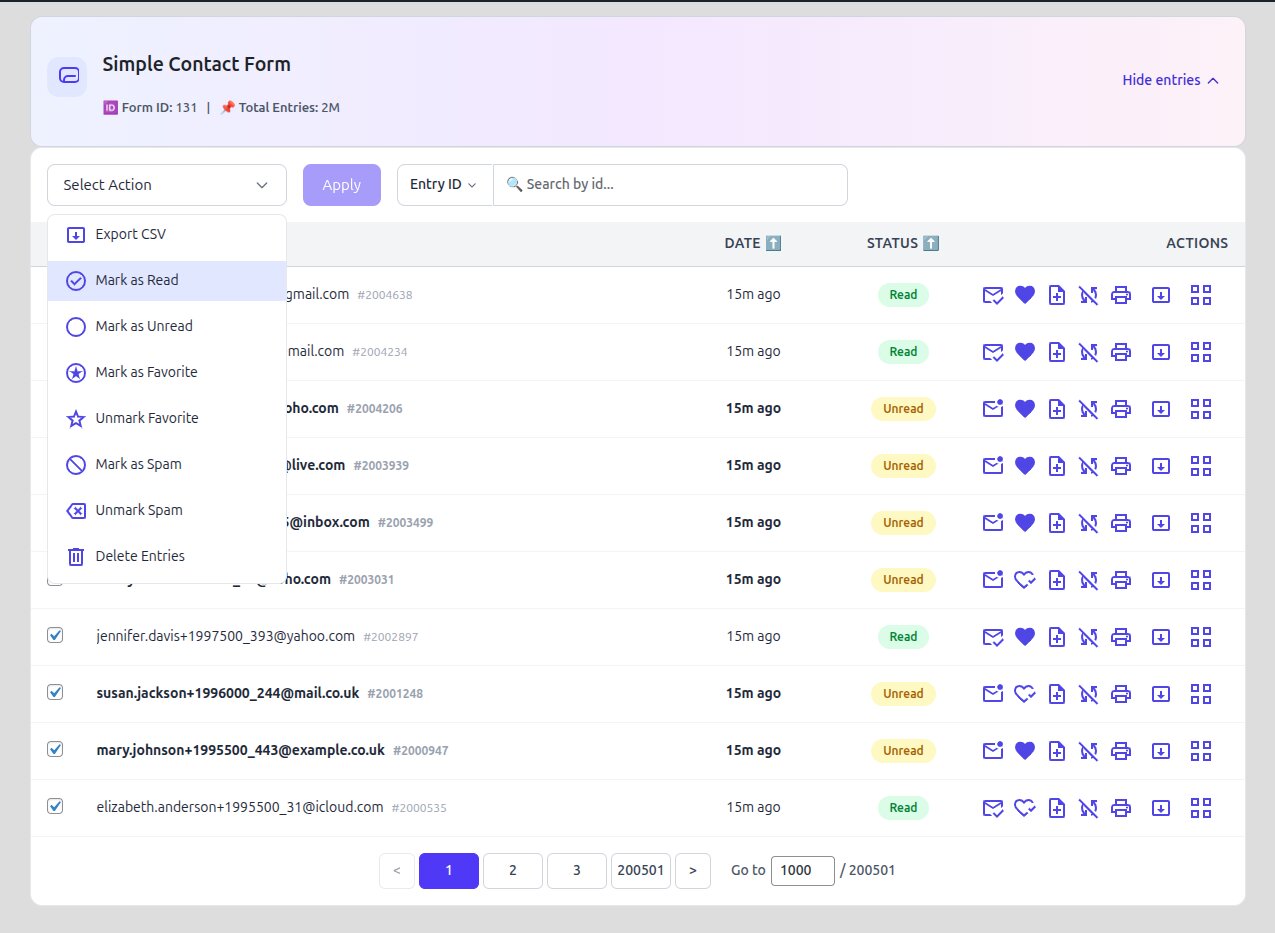Image resolution: width=1275 pixels, height=933 pixels.
Task: Open the Entry ID search filter dropdown
Action: [444, 185]
